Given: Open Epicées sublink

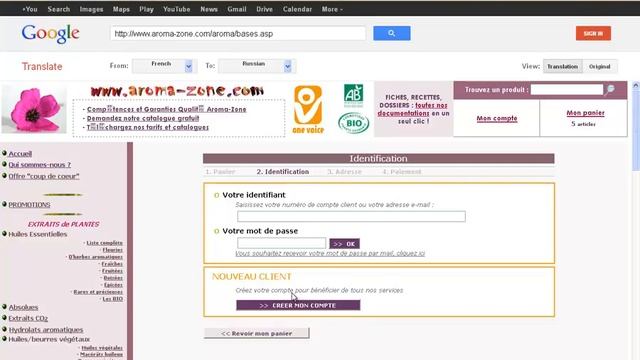Looking at the screenshot, I should tap(113, 284).
